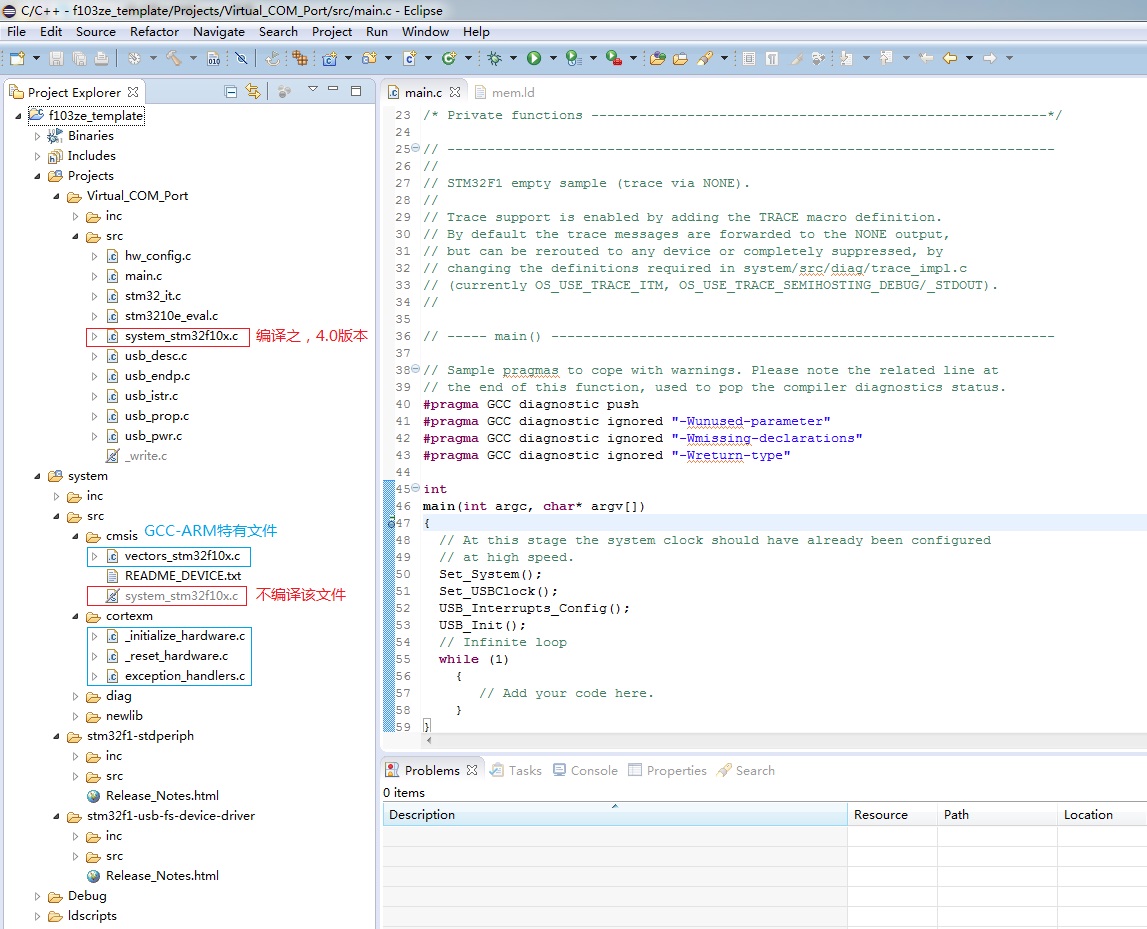This screenshot has width=1147, height=929.
Task: Open the Source menu
Action: point(96,31)
